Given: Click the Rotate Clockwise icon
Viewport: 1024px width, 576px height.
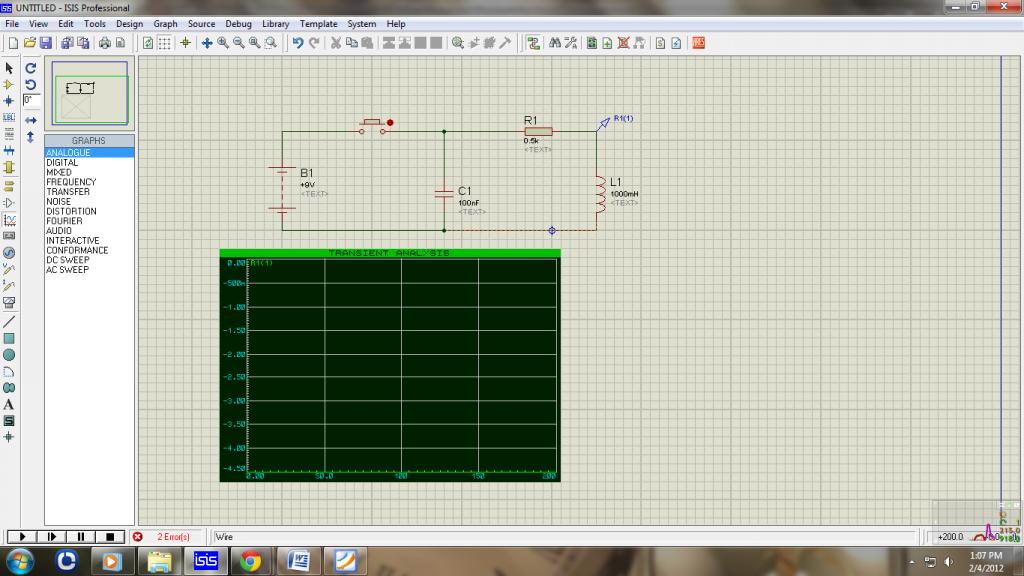Looking at the screenshot, I should tap(31, 68).
